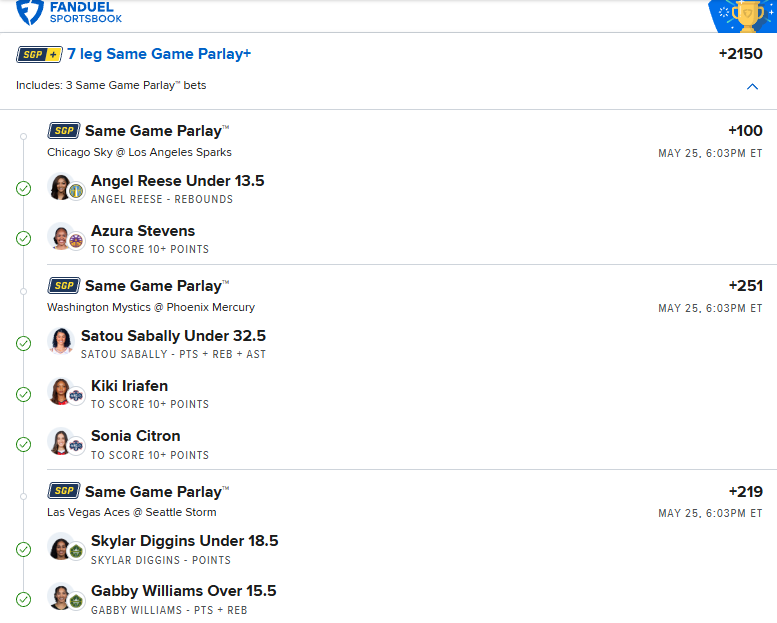Click the SGP badge for Chicago Sky game
The height and width of the screenshot is (623, 777).
tap(64, 131)
